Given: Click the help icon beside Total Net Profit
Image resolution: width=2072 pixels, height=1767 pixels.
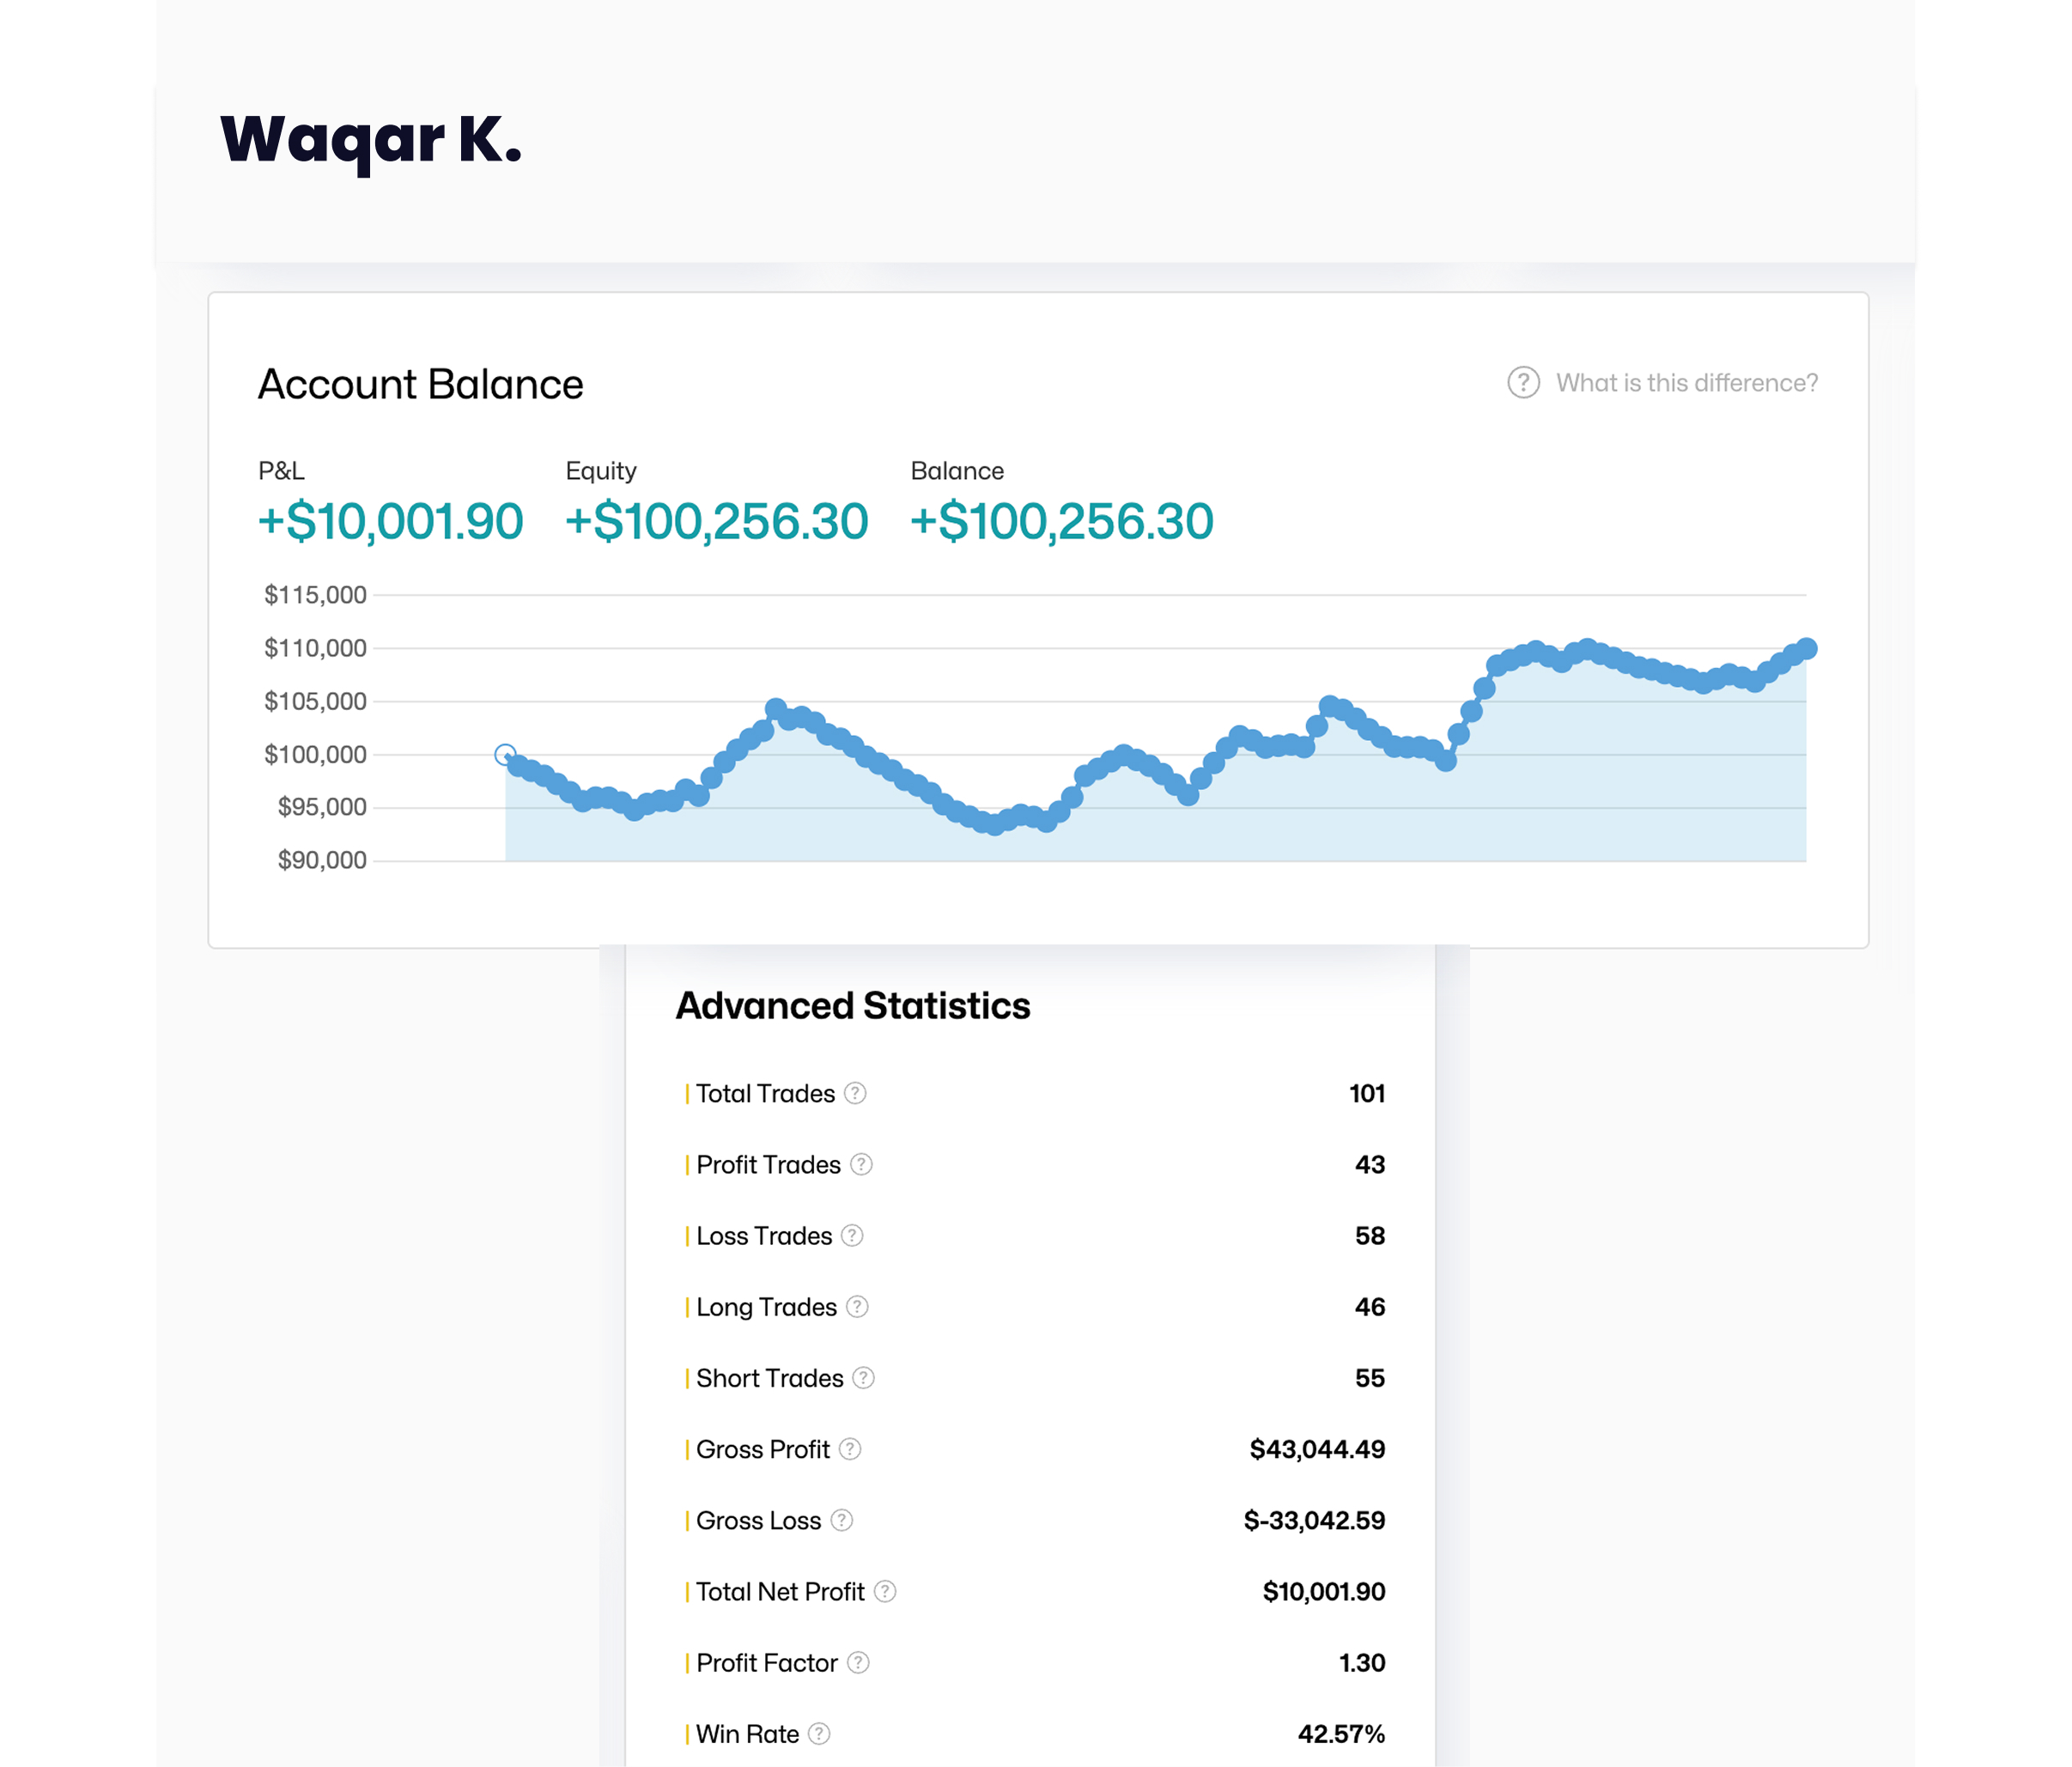Looking at the screenshot, I should point(885,1591).
